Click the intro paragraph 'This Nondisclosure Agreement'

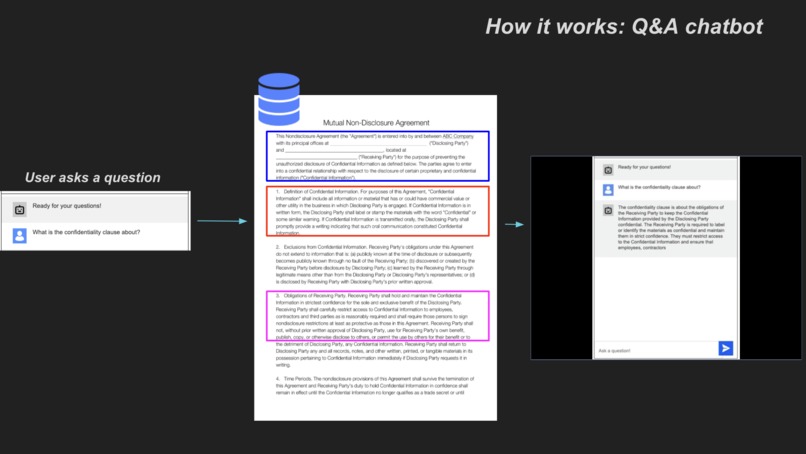tap(377, 156)
